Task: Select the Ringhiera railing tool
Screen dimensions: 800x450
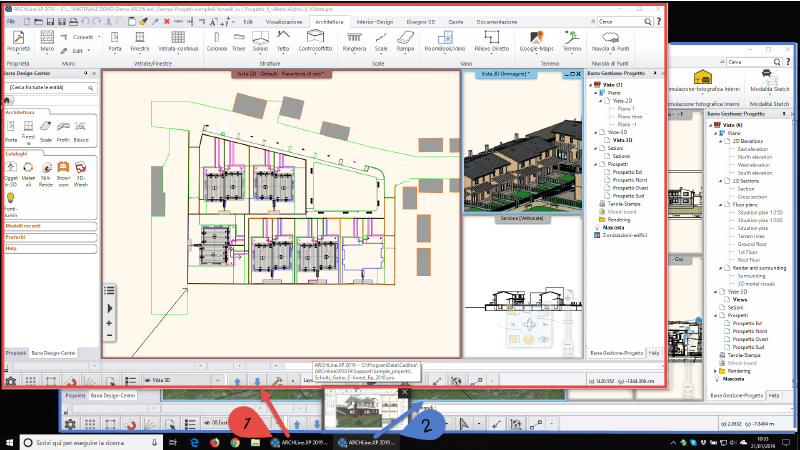Action: (354, 41)
